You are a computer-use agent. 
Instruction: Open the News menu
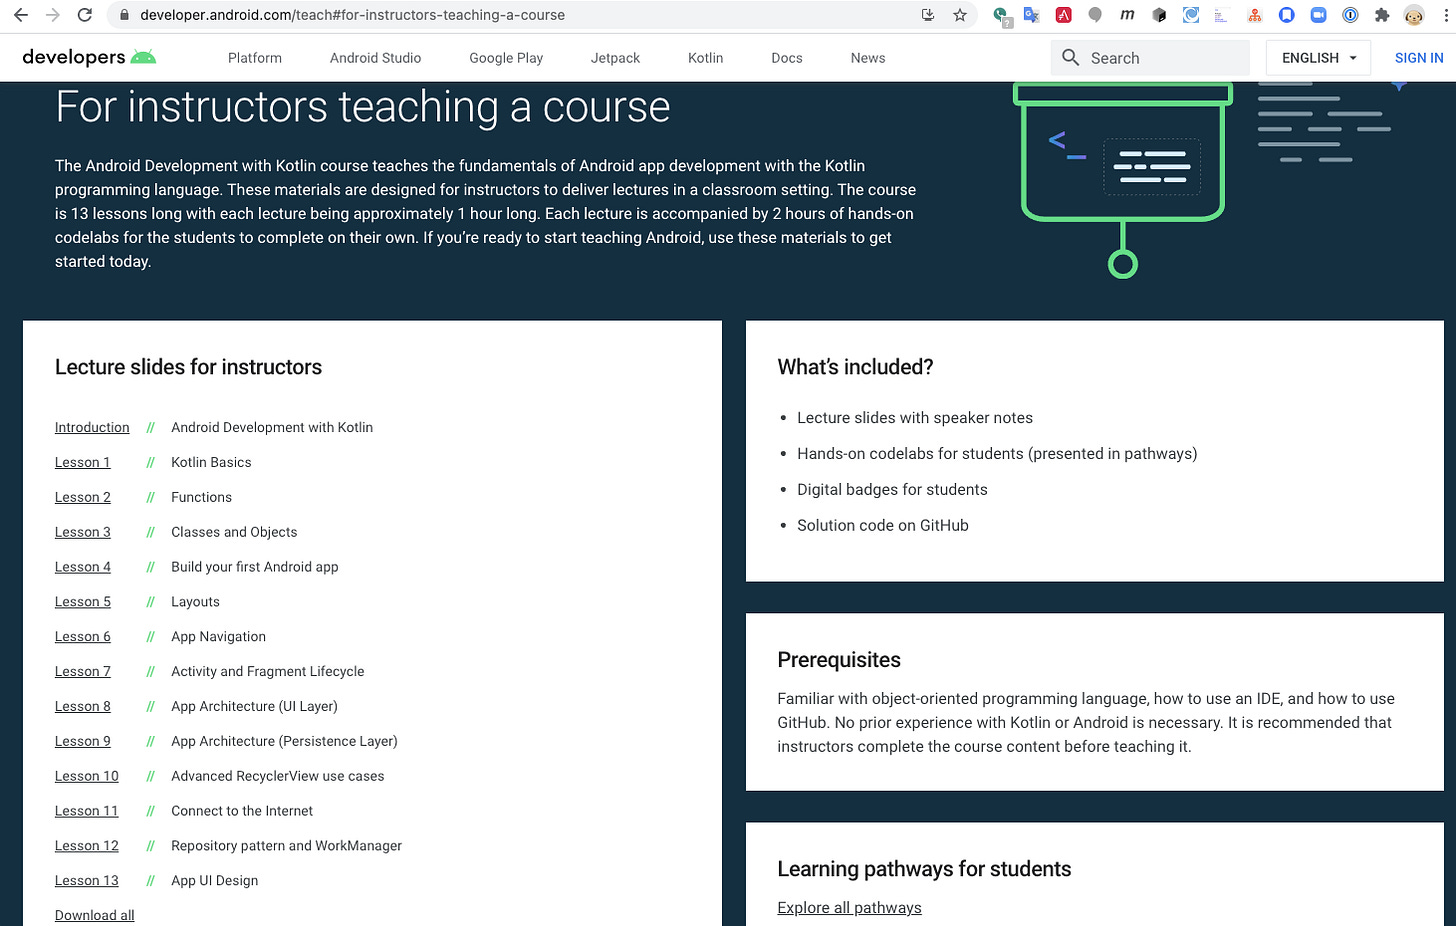tap(868, 58)
